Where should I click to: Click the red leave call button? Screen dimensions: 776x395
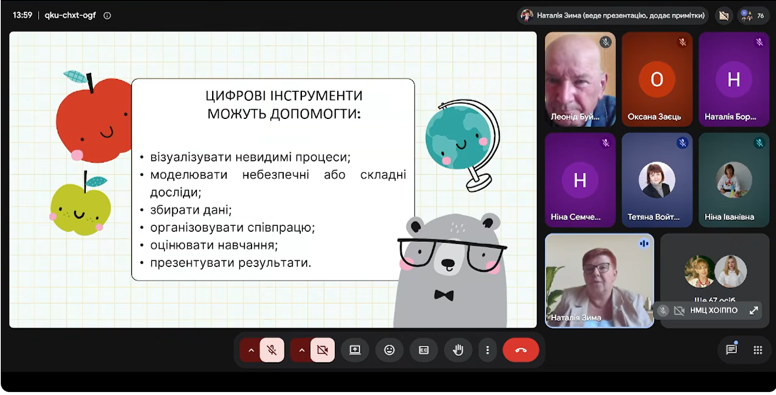coord(521,350)
